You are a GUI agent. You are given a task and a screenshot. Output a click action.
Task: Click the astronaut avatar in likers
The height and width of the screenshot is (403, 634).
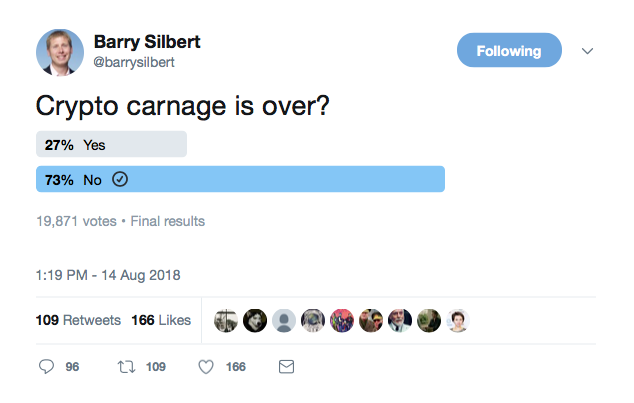(x=313, y=321)
